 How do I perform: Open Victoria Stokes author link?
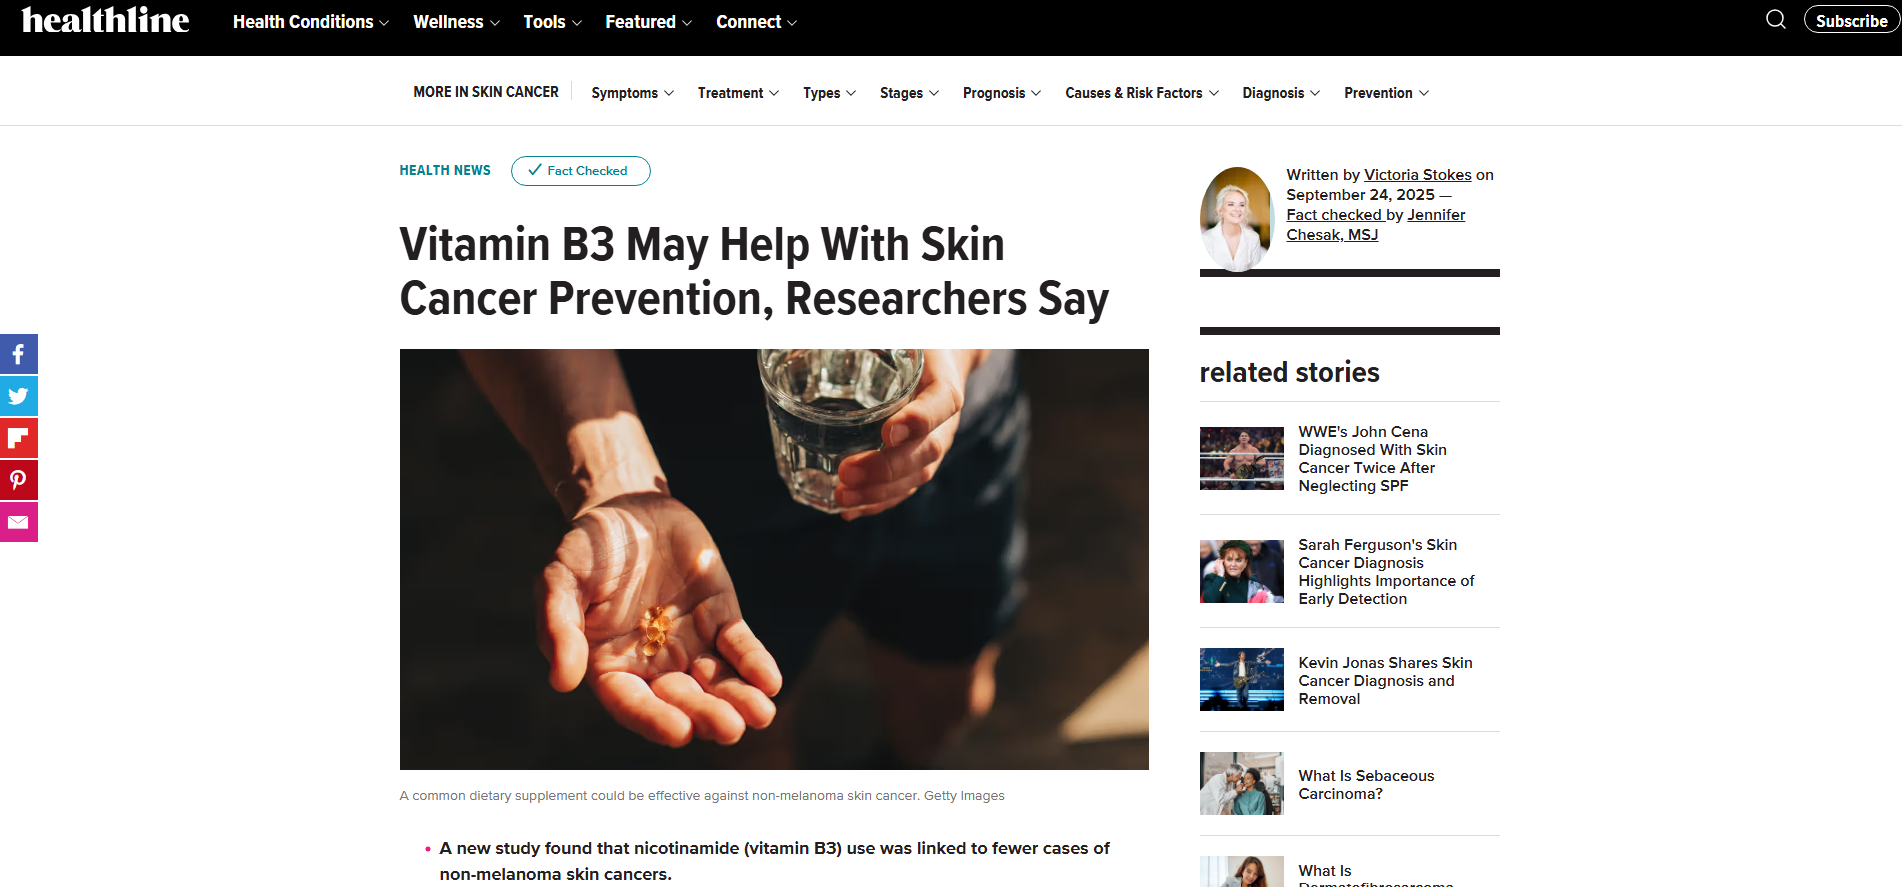click(1417, 175)
